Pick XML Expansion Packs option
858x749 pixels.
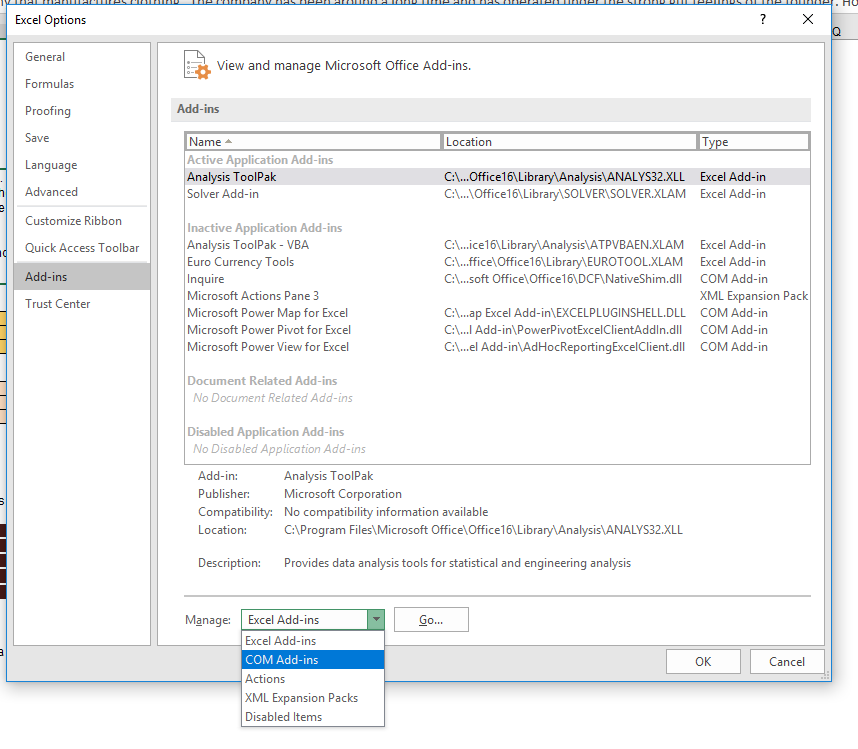point(301,698)
